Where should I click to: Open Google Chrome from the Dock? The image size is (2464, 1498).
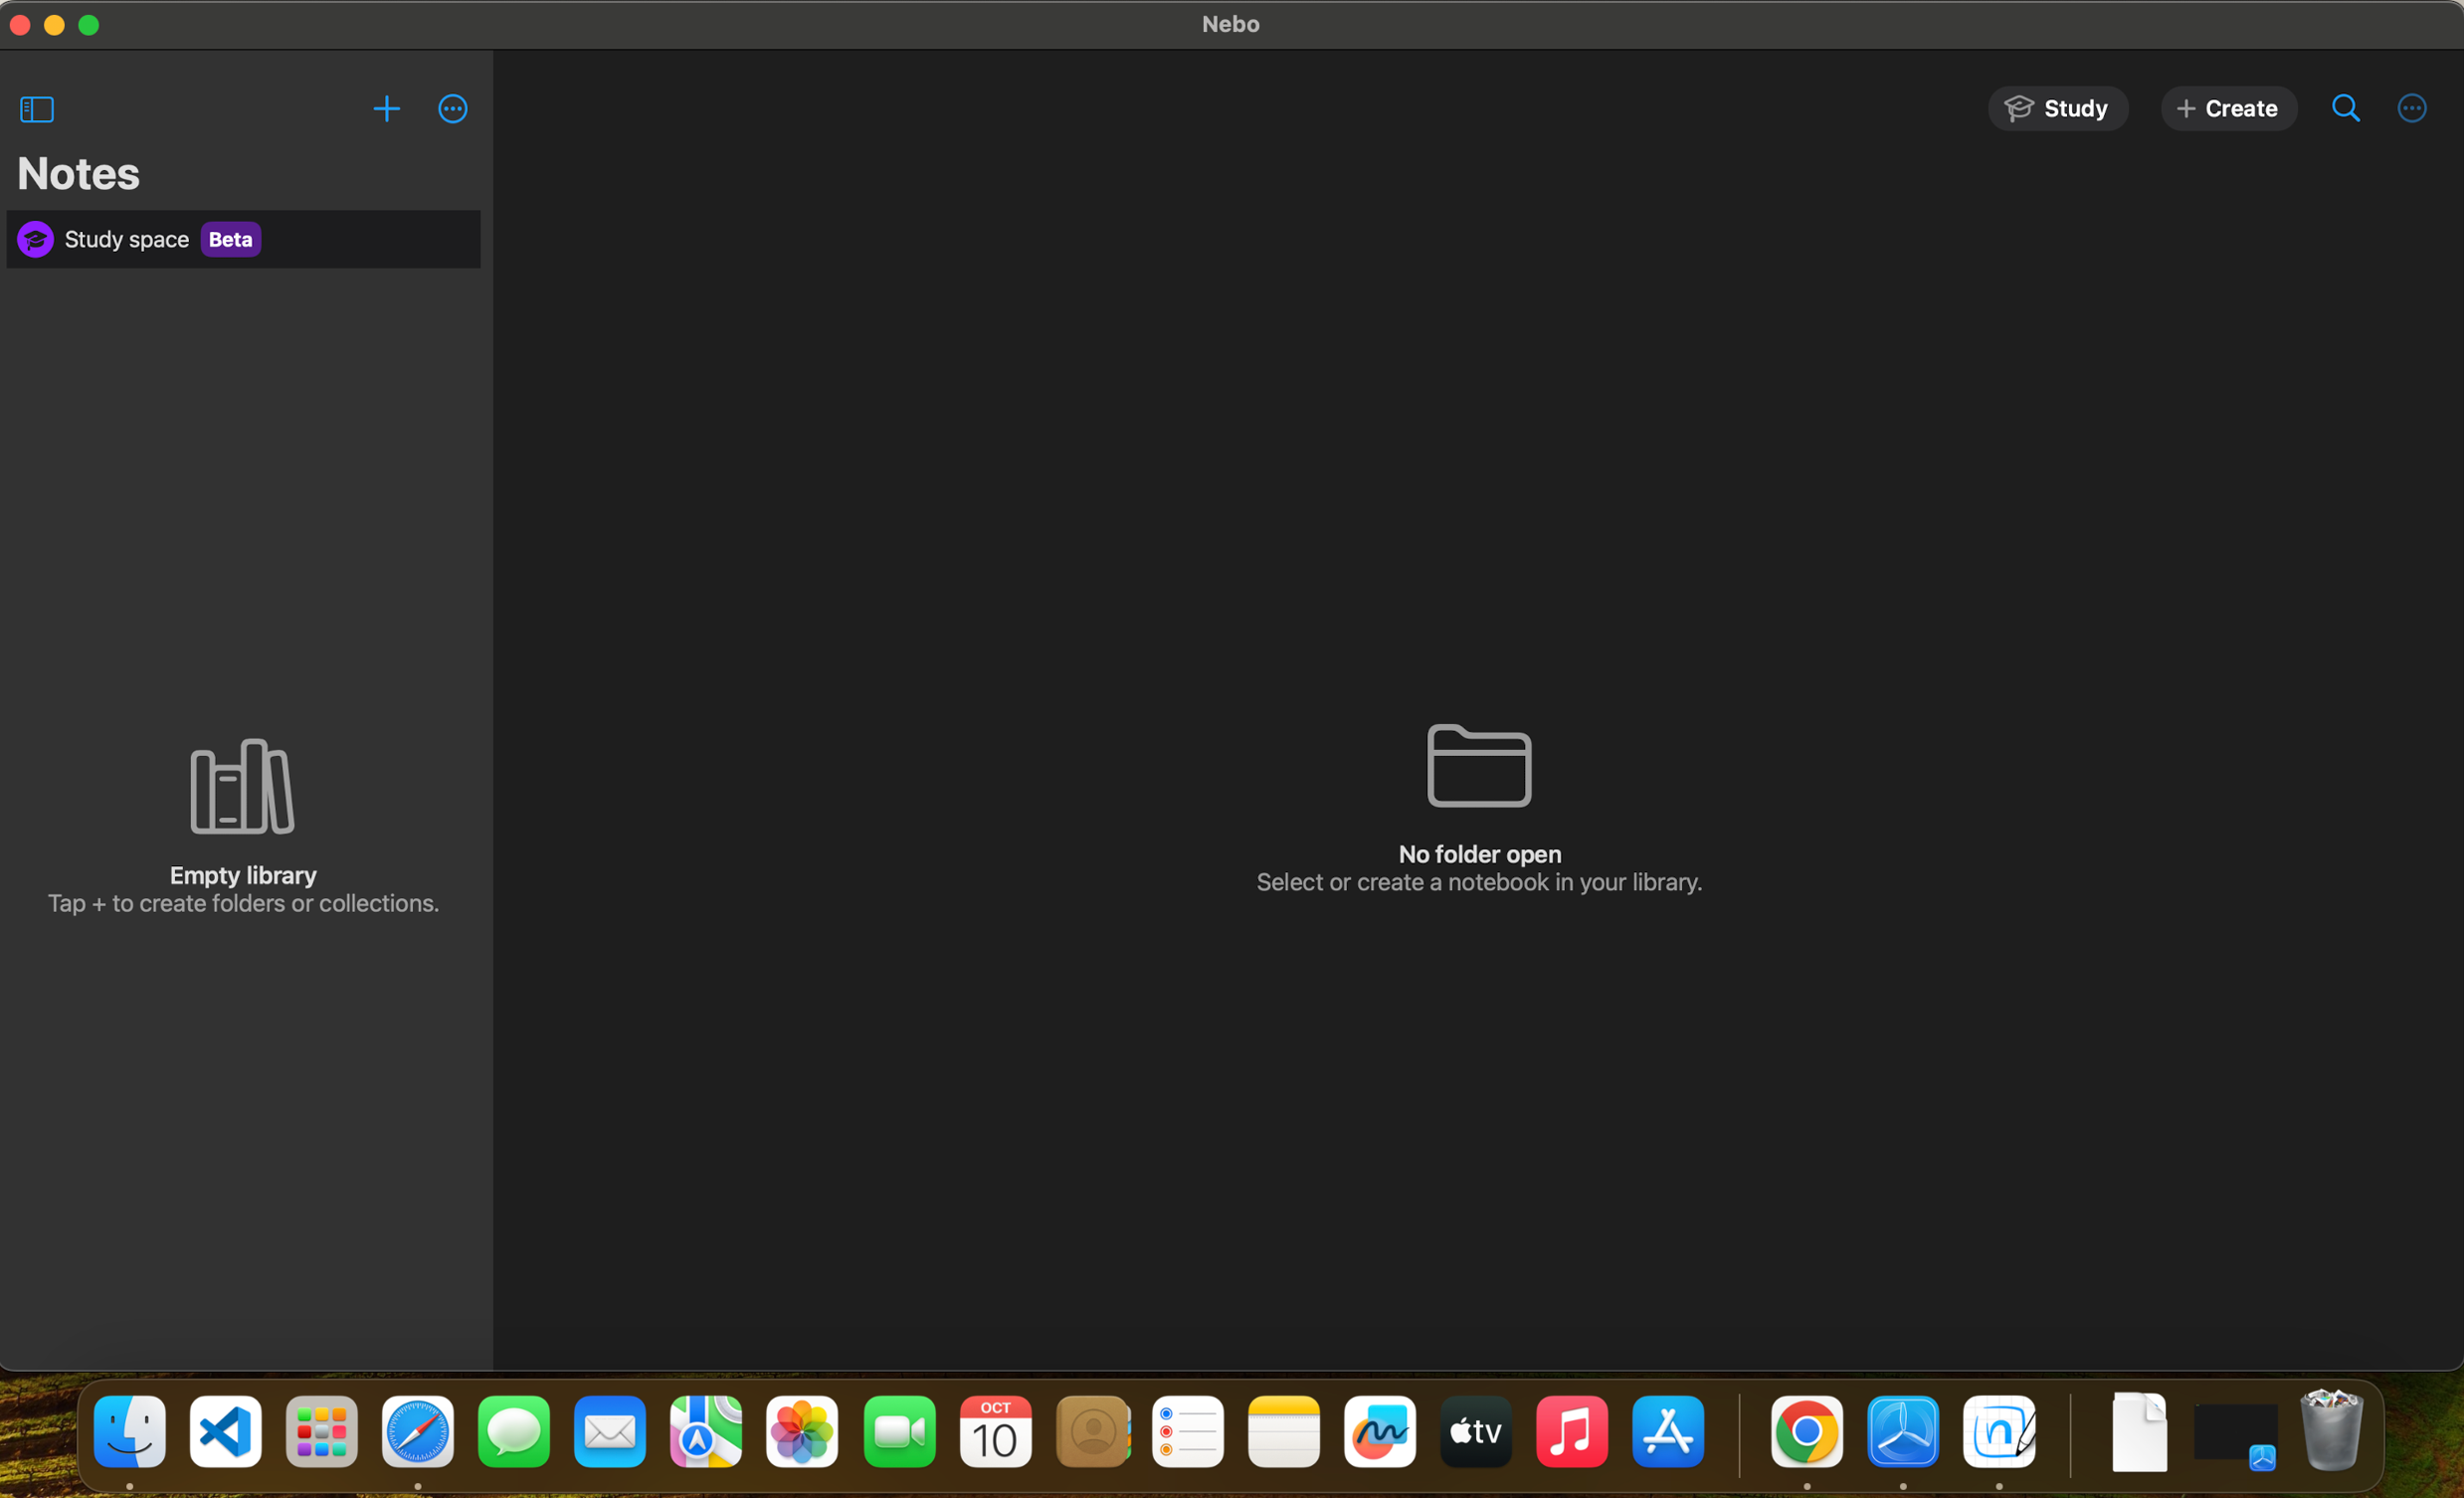coord(1806,1432)
